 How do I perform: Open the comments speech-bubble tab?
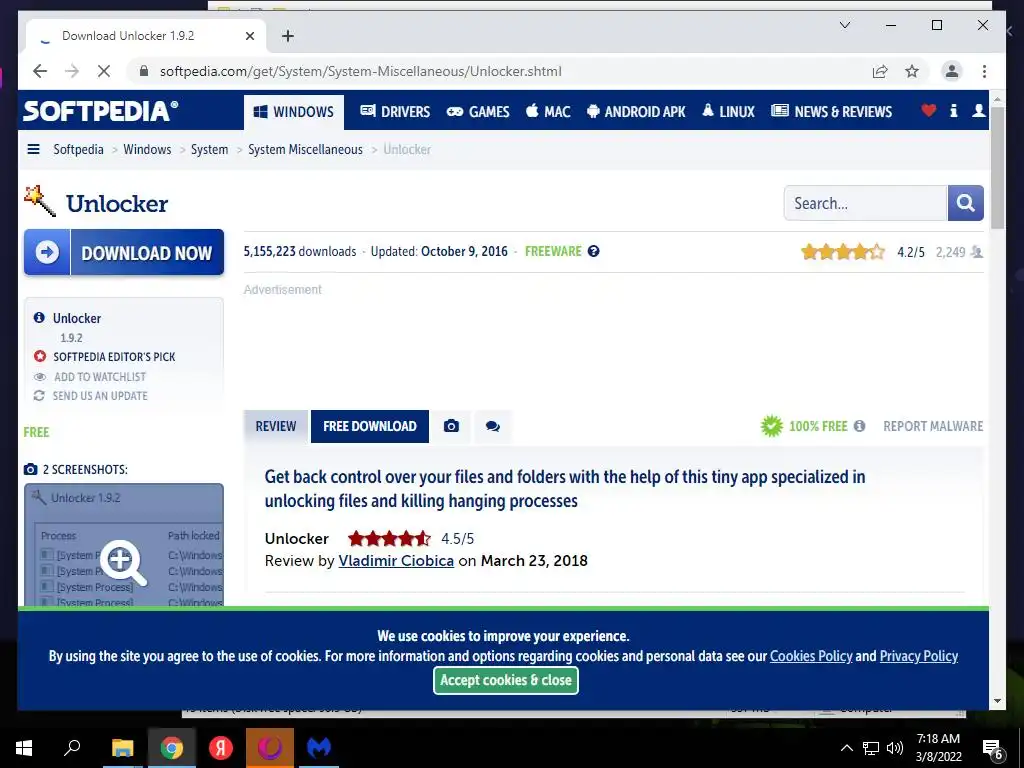pyautogui.click(x=493, y=426)
